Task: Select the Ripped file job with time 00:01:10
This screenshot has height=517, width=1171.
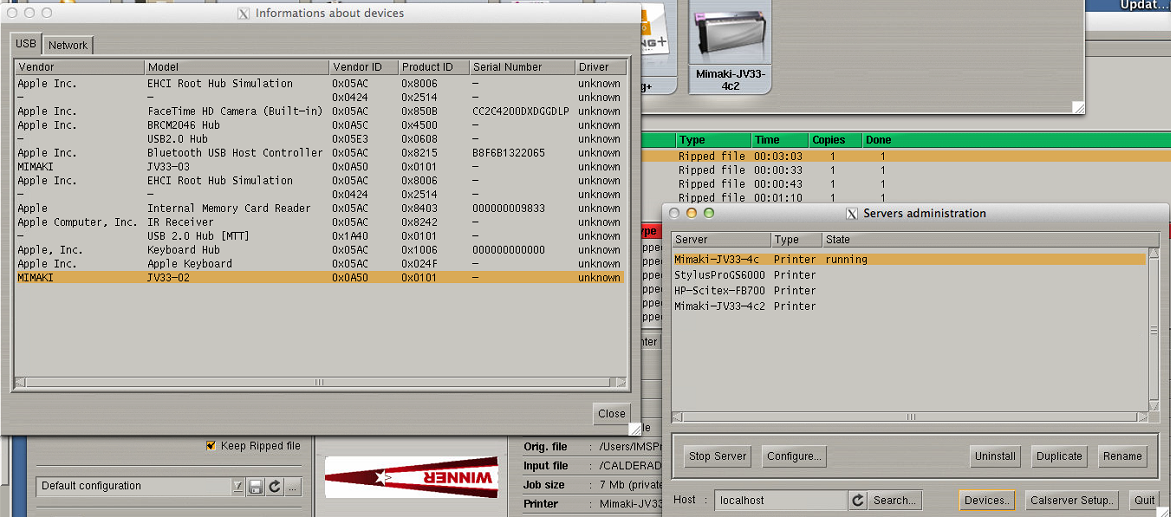Action: (906, 198)
